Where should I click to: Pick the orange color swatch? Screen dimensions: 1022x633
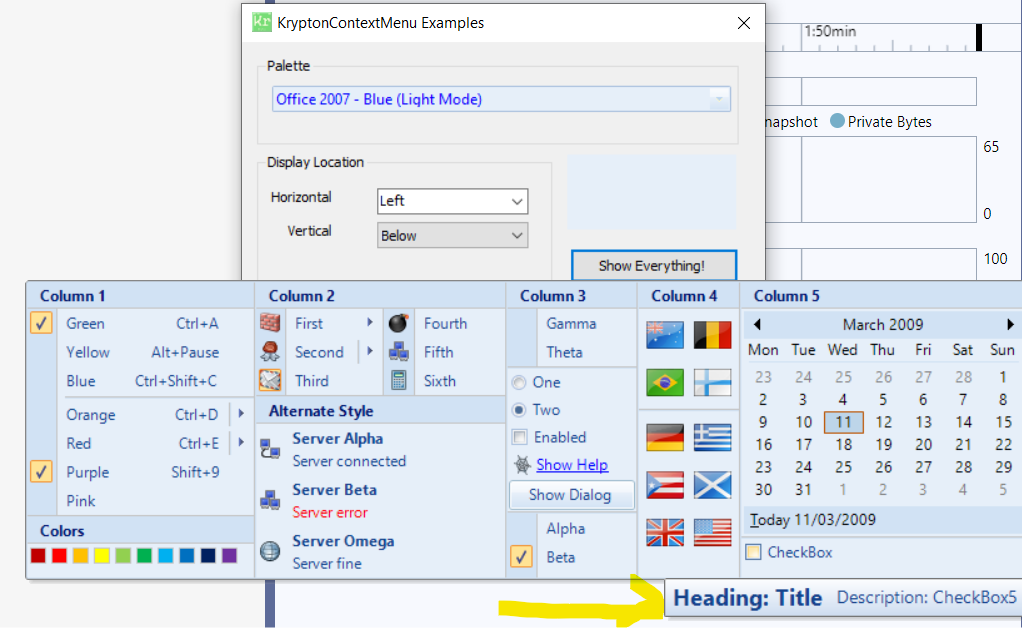(x=80, y=555)
